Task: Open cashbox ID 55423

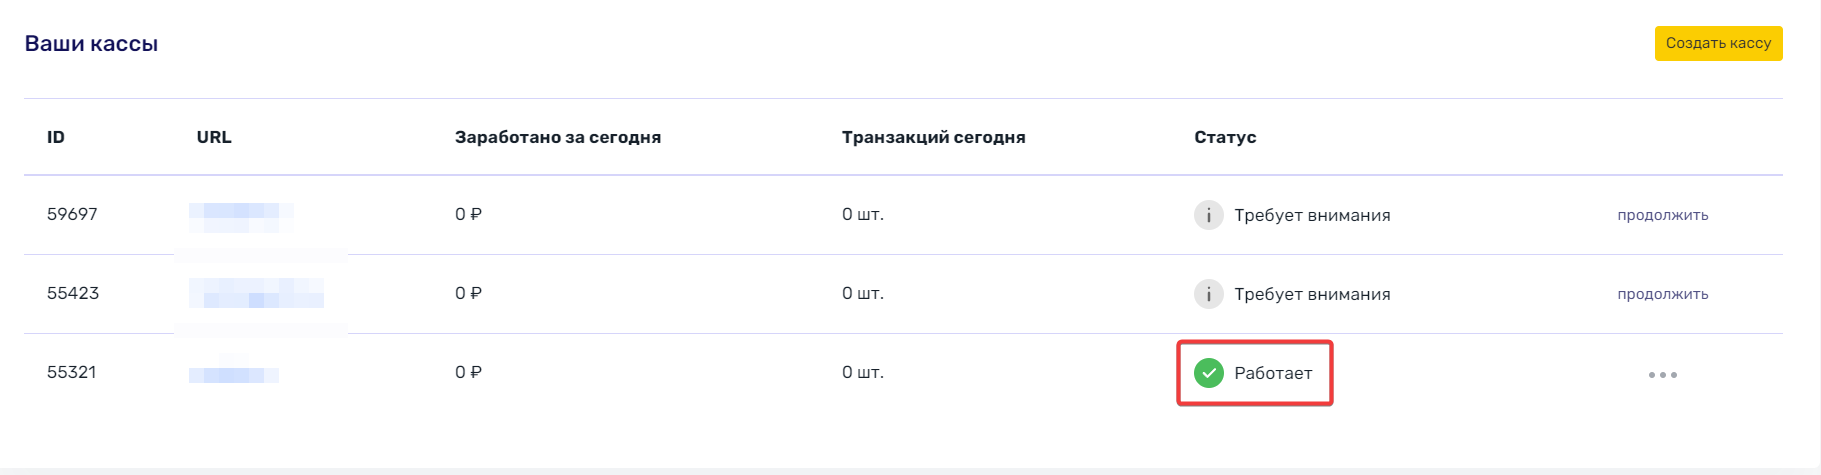Action: pyautogui.click(x=73, y=293)
